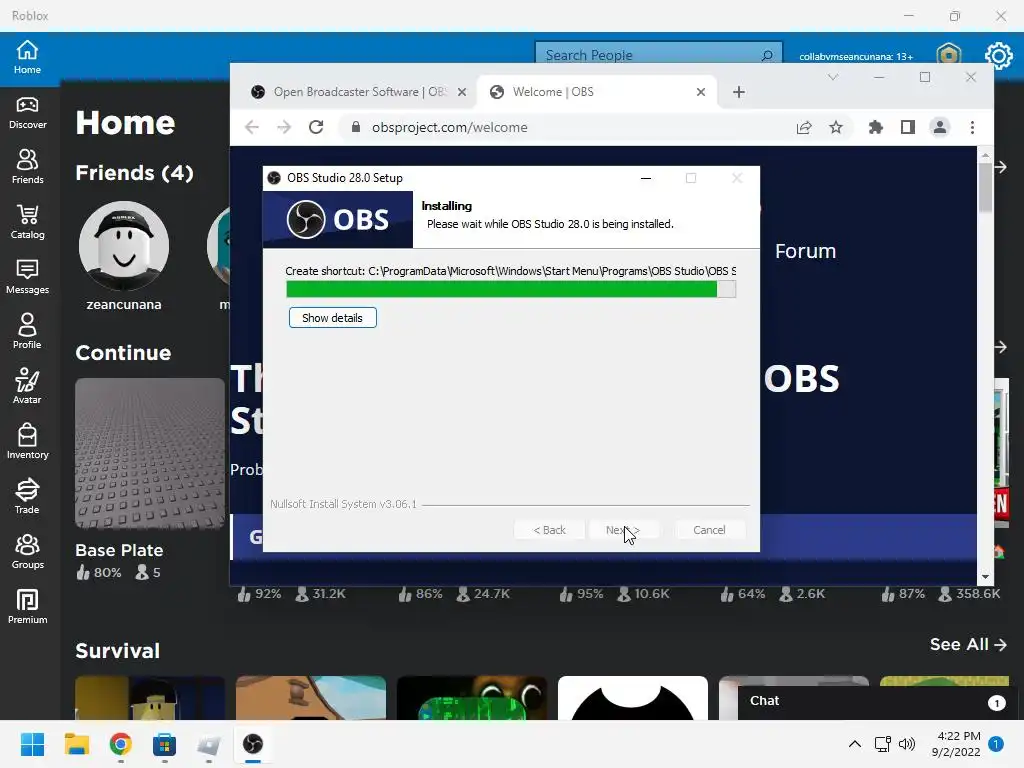Click the installation progress bar
This screenshot has width=1024, height=768.
tap(511, 289)
